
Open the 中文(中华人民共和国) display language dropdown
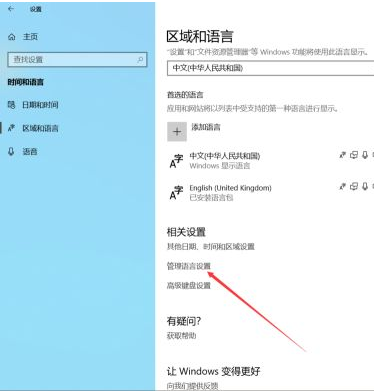(270, 68)
